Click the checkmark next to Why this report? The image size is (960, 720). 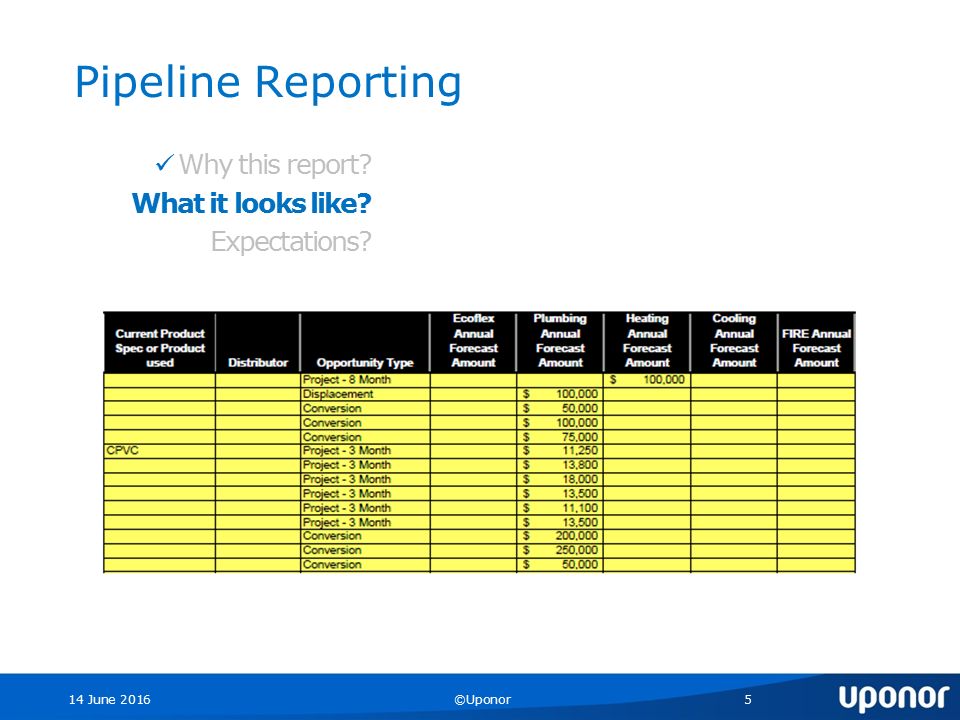[x=165, y=163]
